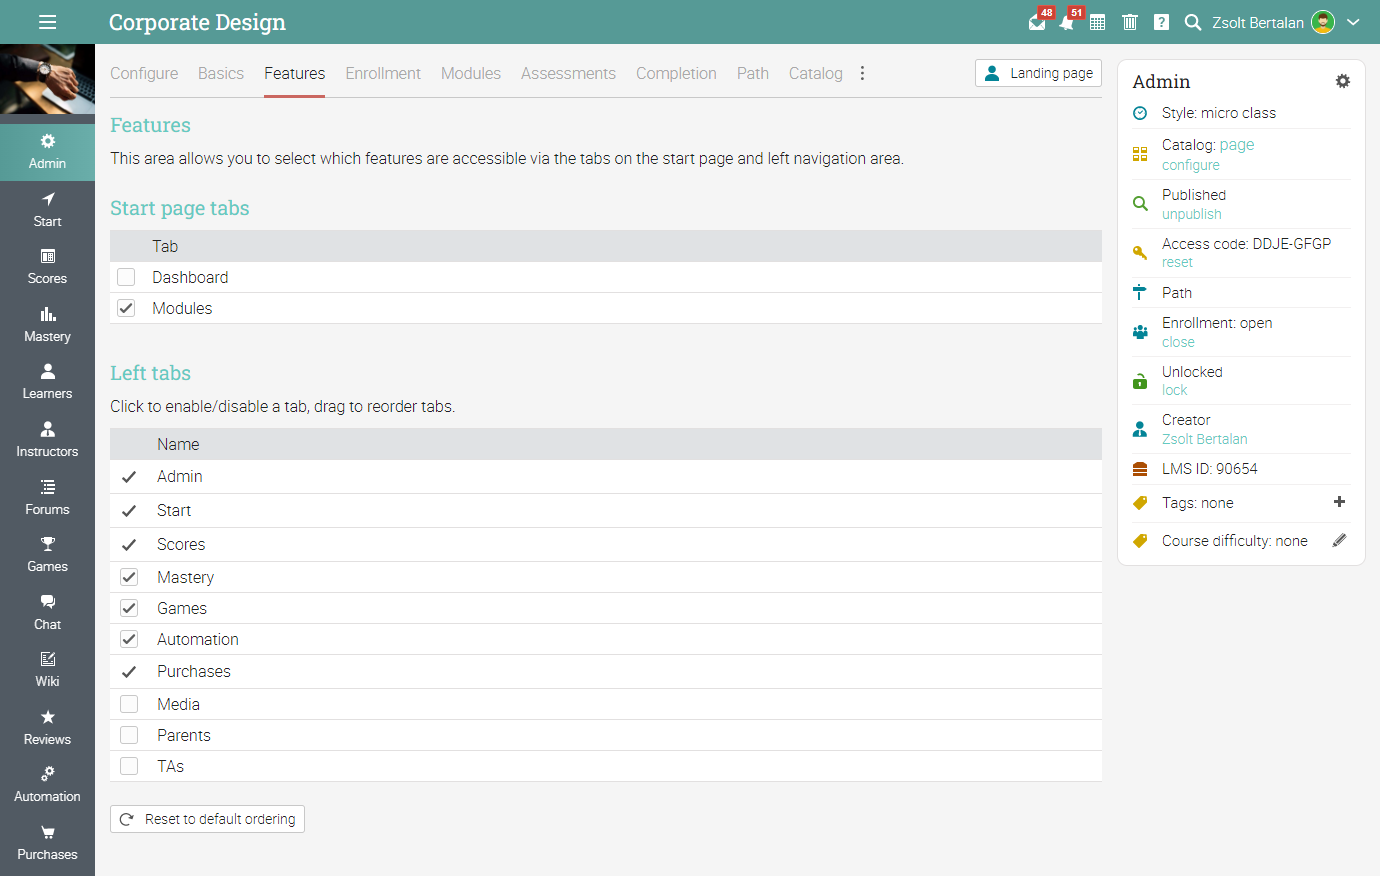
Task: Click the Scores row in Left tabs list
Action: pyautogui.click(x=606, y=544)
